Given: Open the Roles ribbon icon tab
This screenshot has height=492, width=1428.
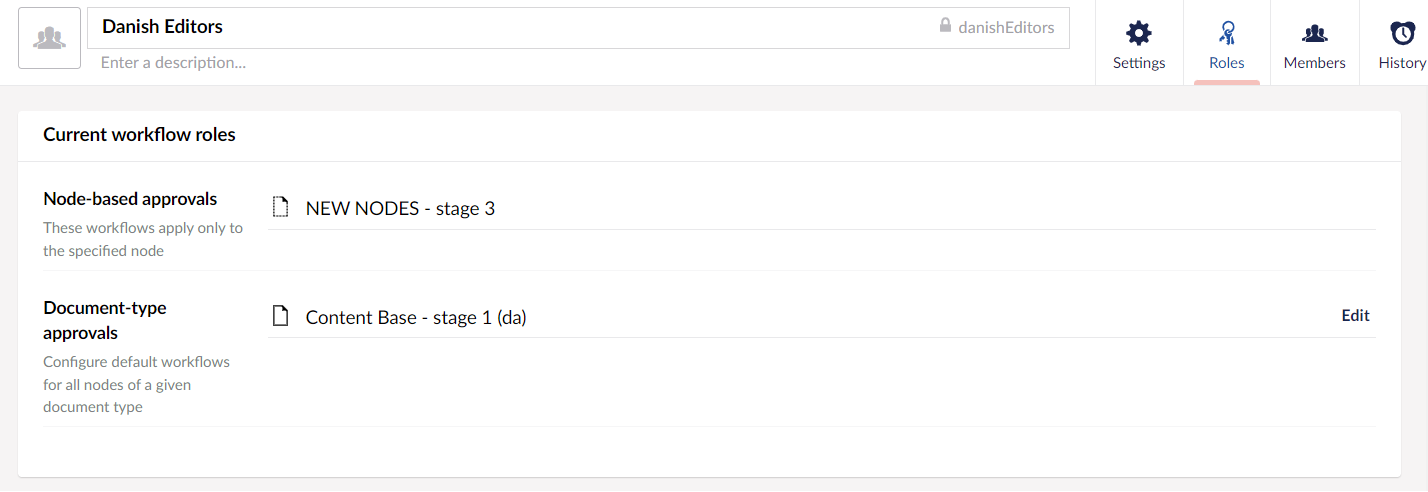Looking at the screenshot, I should click(x=1226, y=34).
